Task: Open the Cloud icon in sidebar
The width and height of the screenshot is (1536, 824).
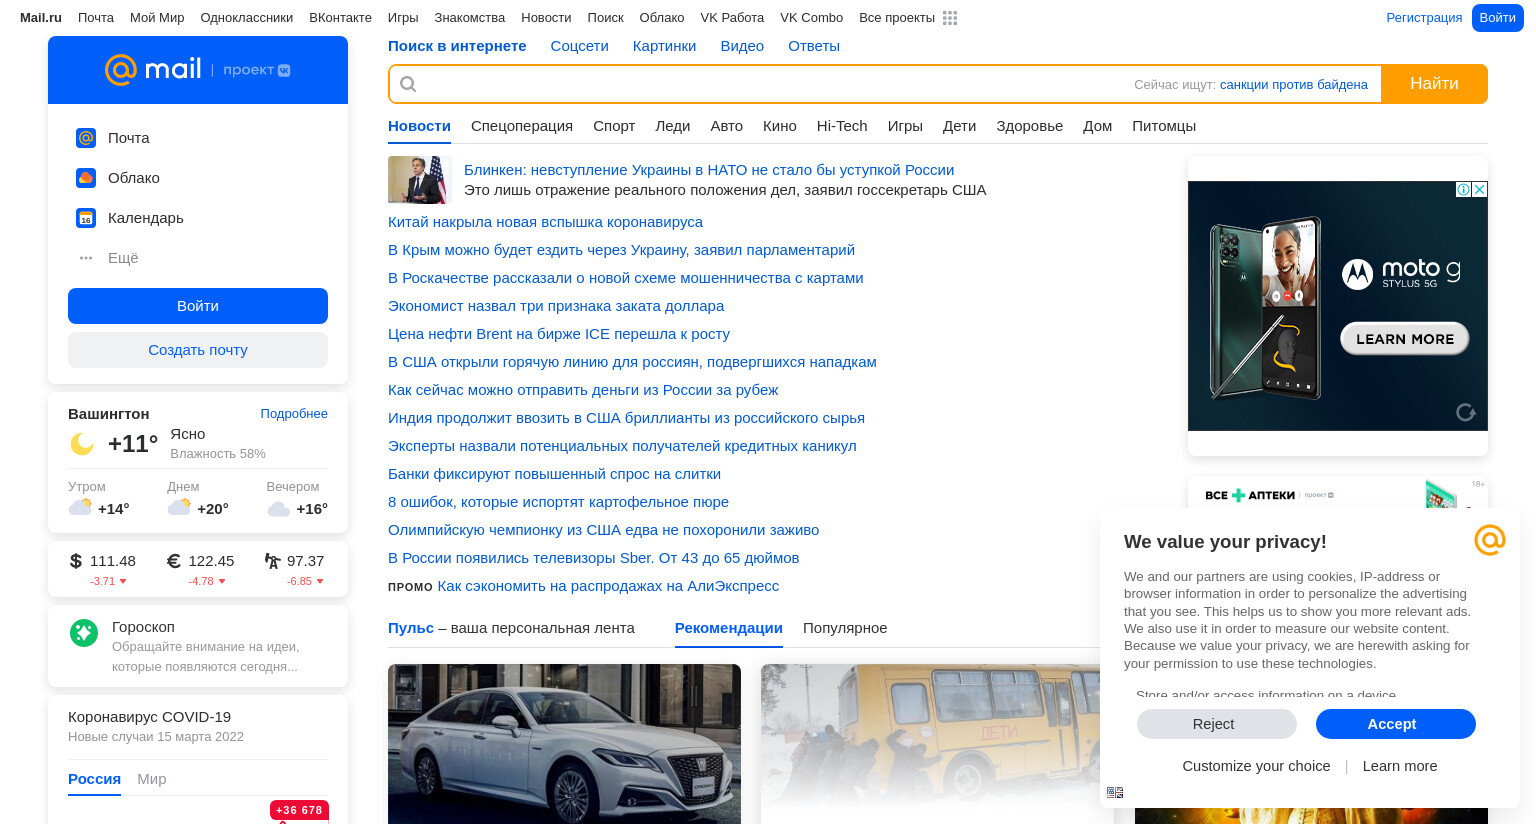Action: [x=86, y=178]
